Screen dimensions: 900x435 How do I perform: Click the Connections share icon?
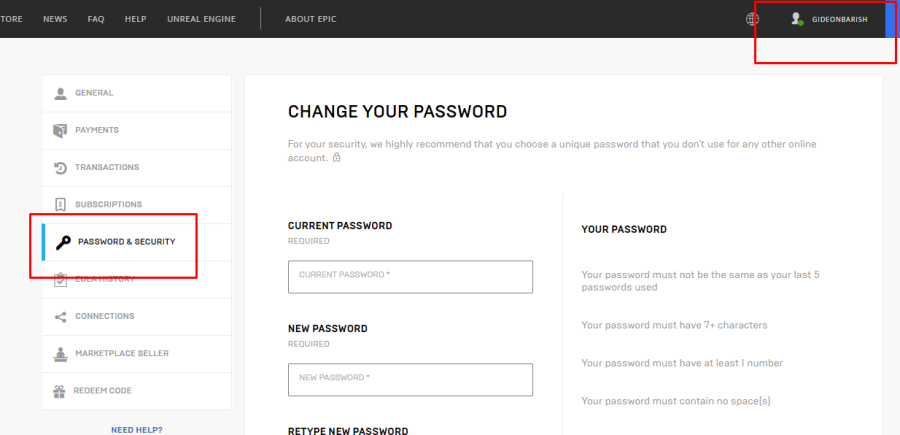point(60,316)
